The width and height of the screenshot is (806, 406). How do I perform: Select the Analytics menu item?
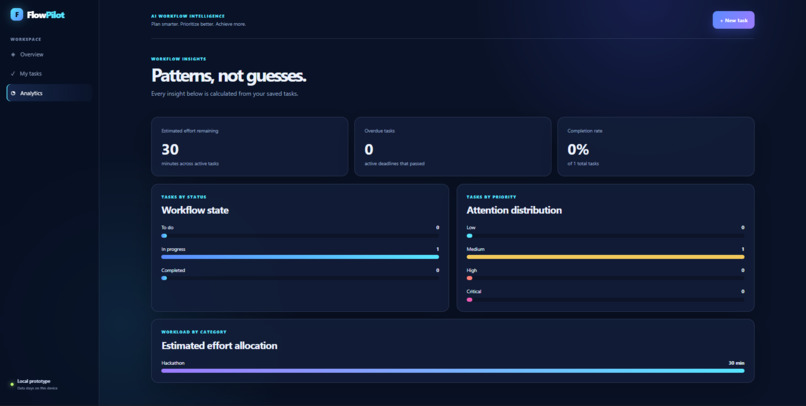point(49,93)
